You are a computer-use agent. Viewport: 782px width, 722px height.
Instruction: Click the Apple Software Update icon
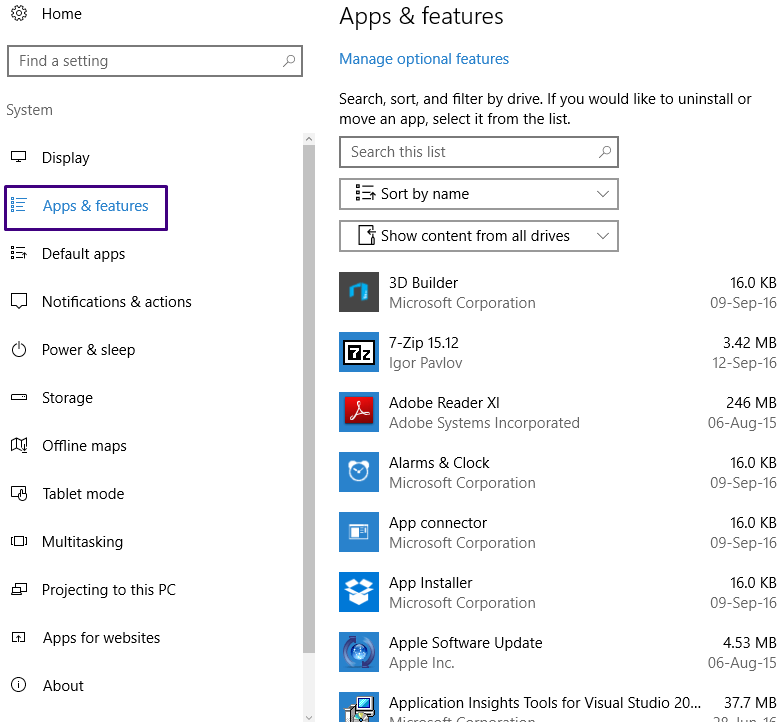click(x=359, y=652)
